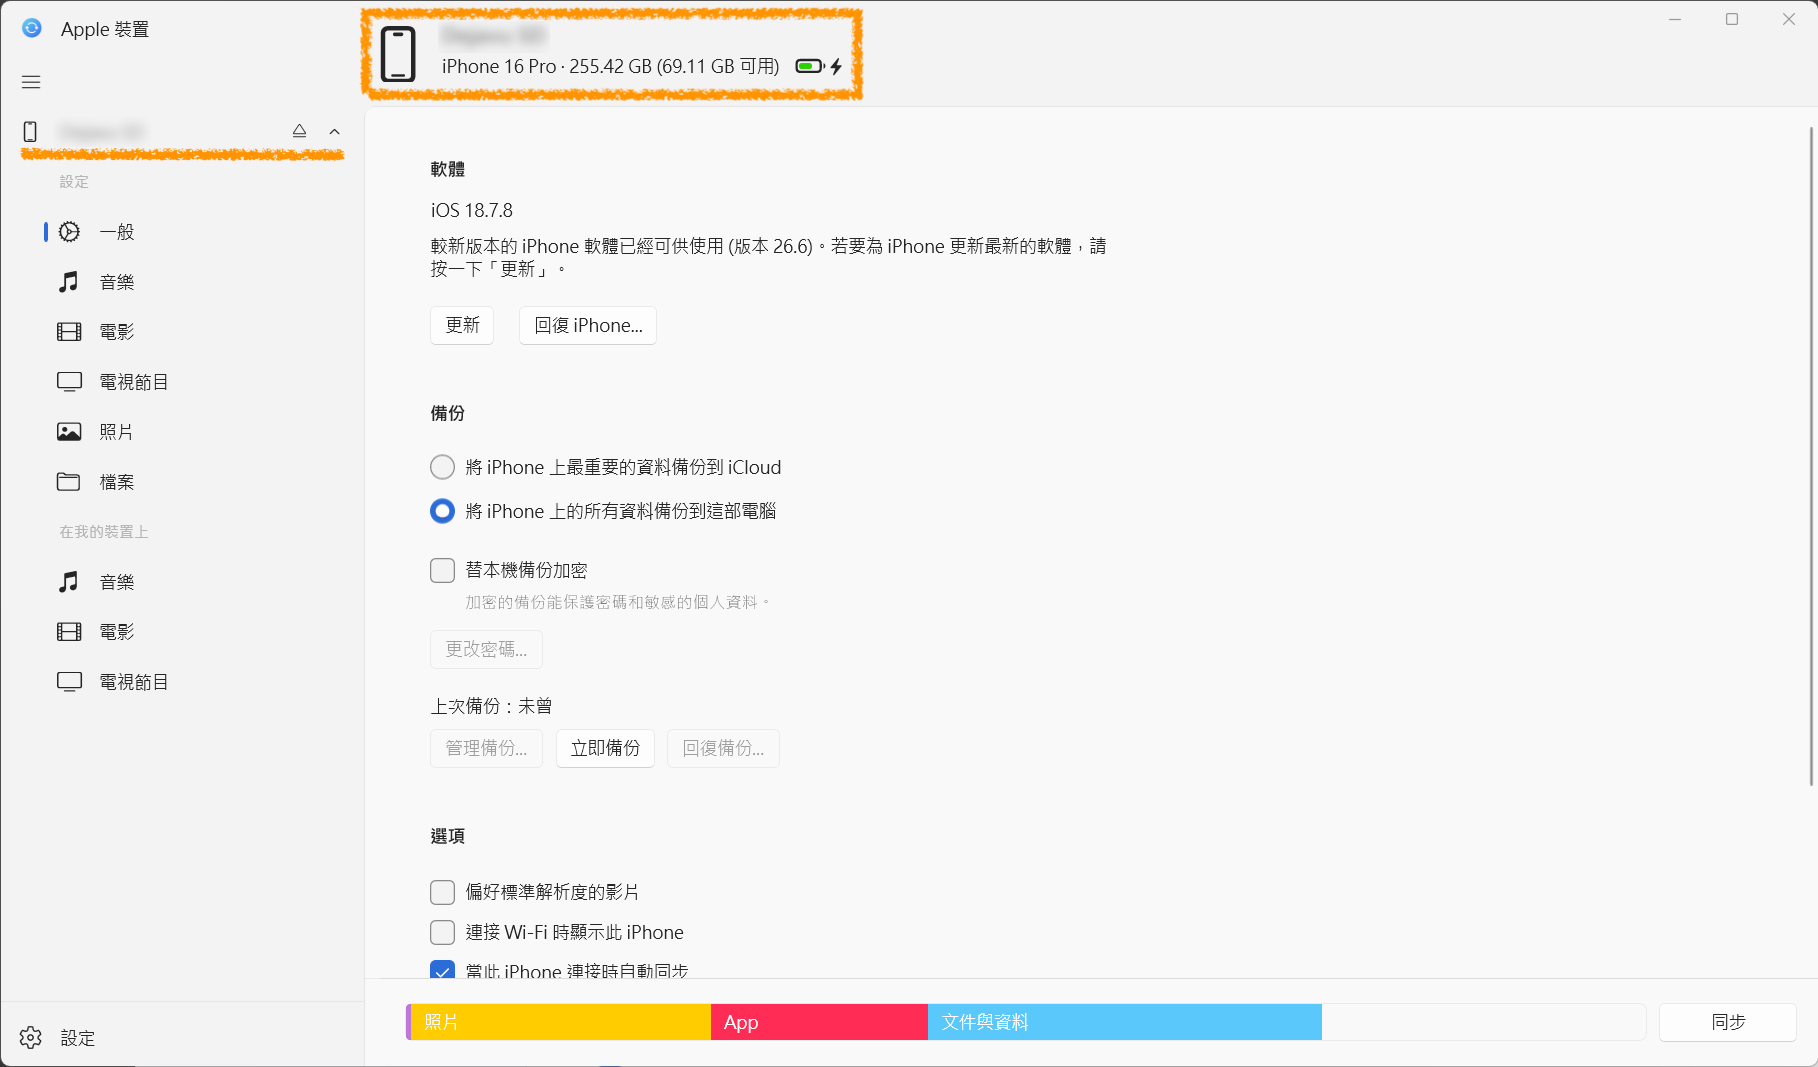1818x1067 pixels.
Task: Click the 管理備份... button
Action: point(486,748)
